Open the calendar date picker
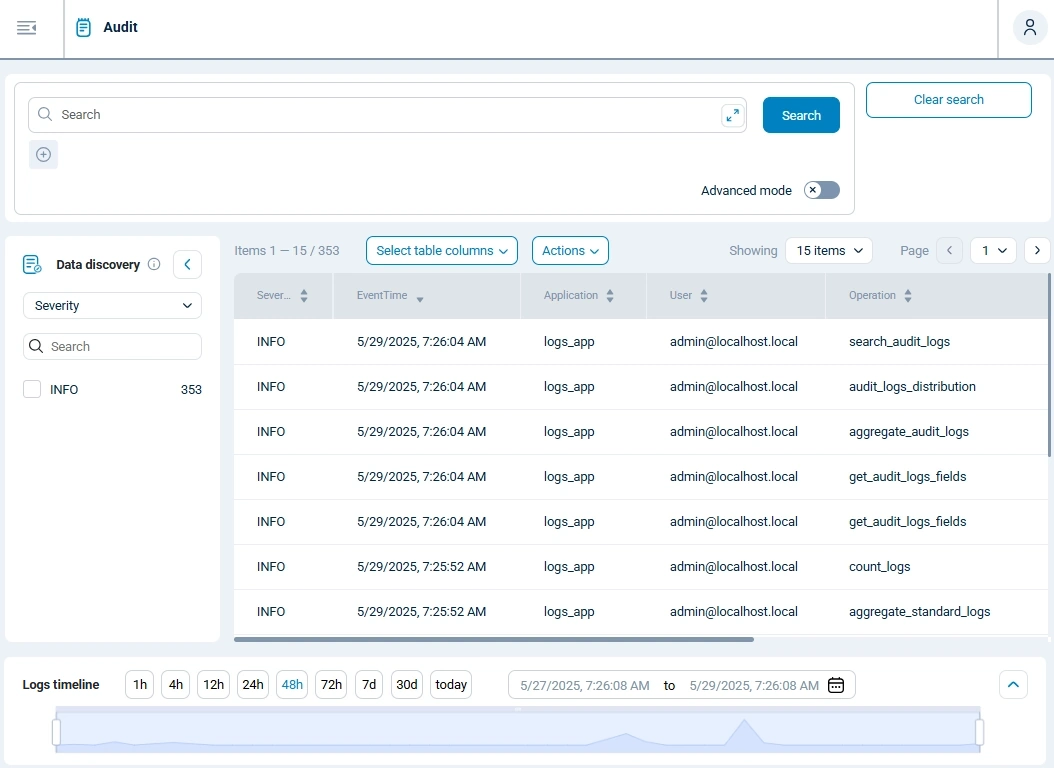The height and width of the screenshot is (768, 1054). click(x=836, y=685)
